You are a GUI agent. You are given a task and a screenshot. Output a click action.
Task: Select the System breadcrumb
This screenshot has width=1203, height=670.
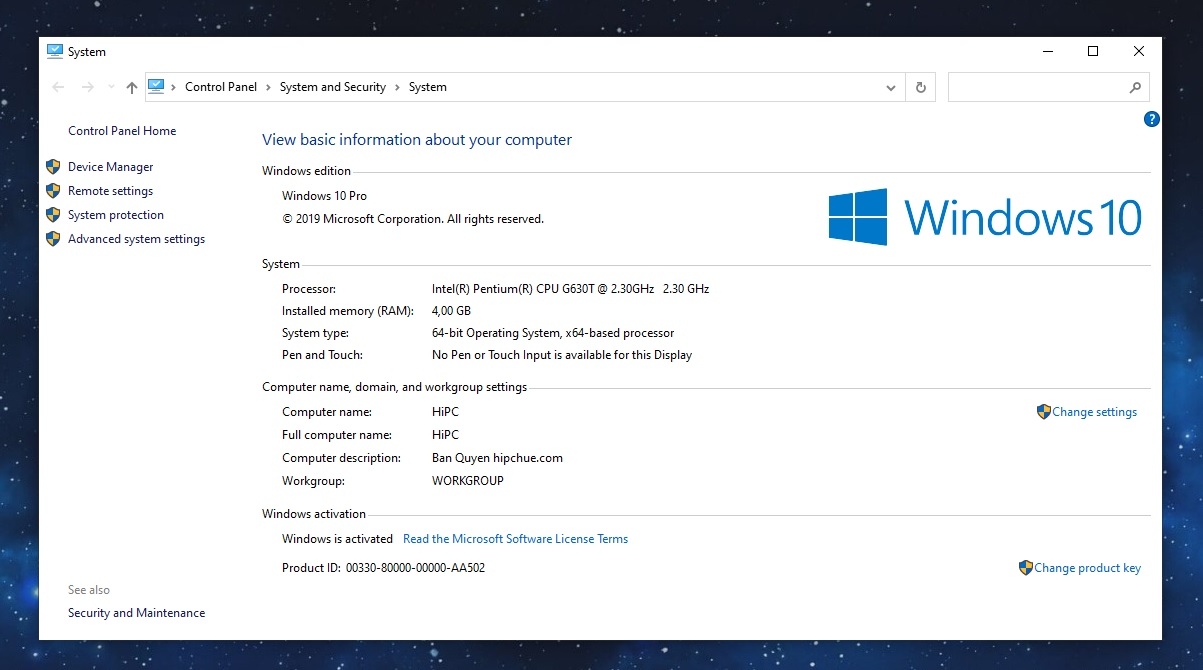pos(428,87)
